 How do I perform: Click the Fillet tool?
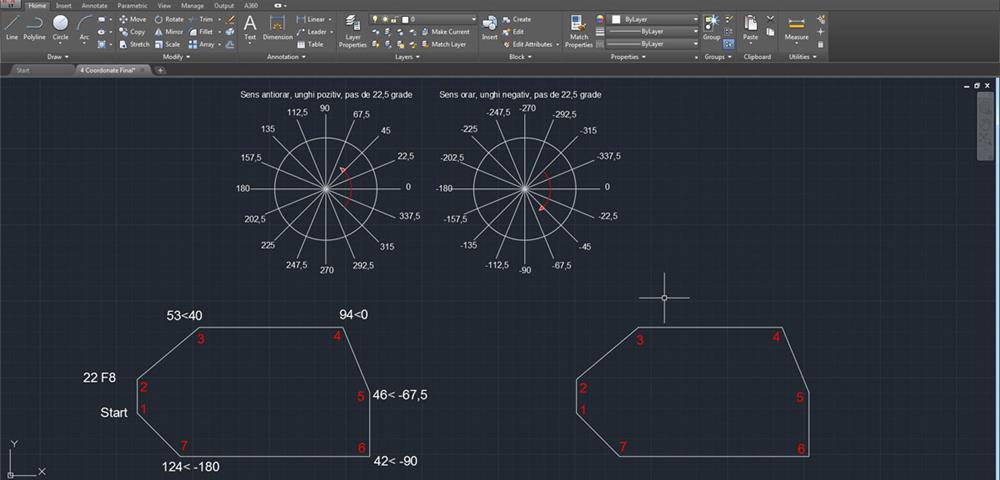201,32
